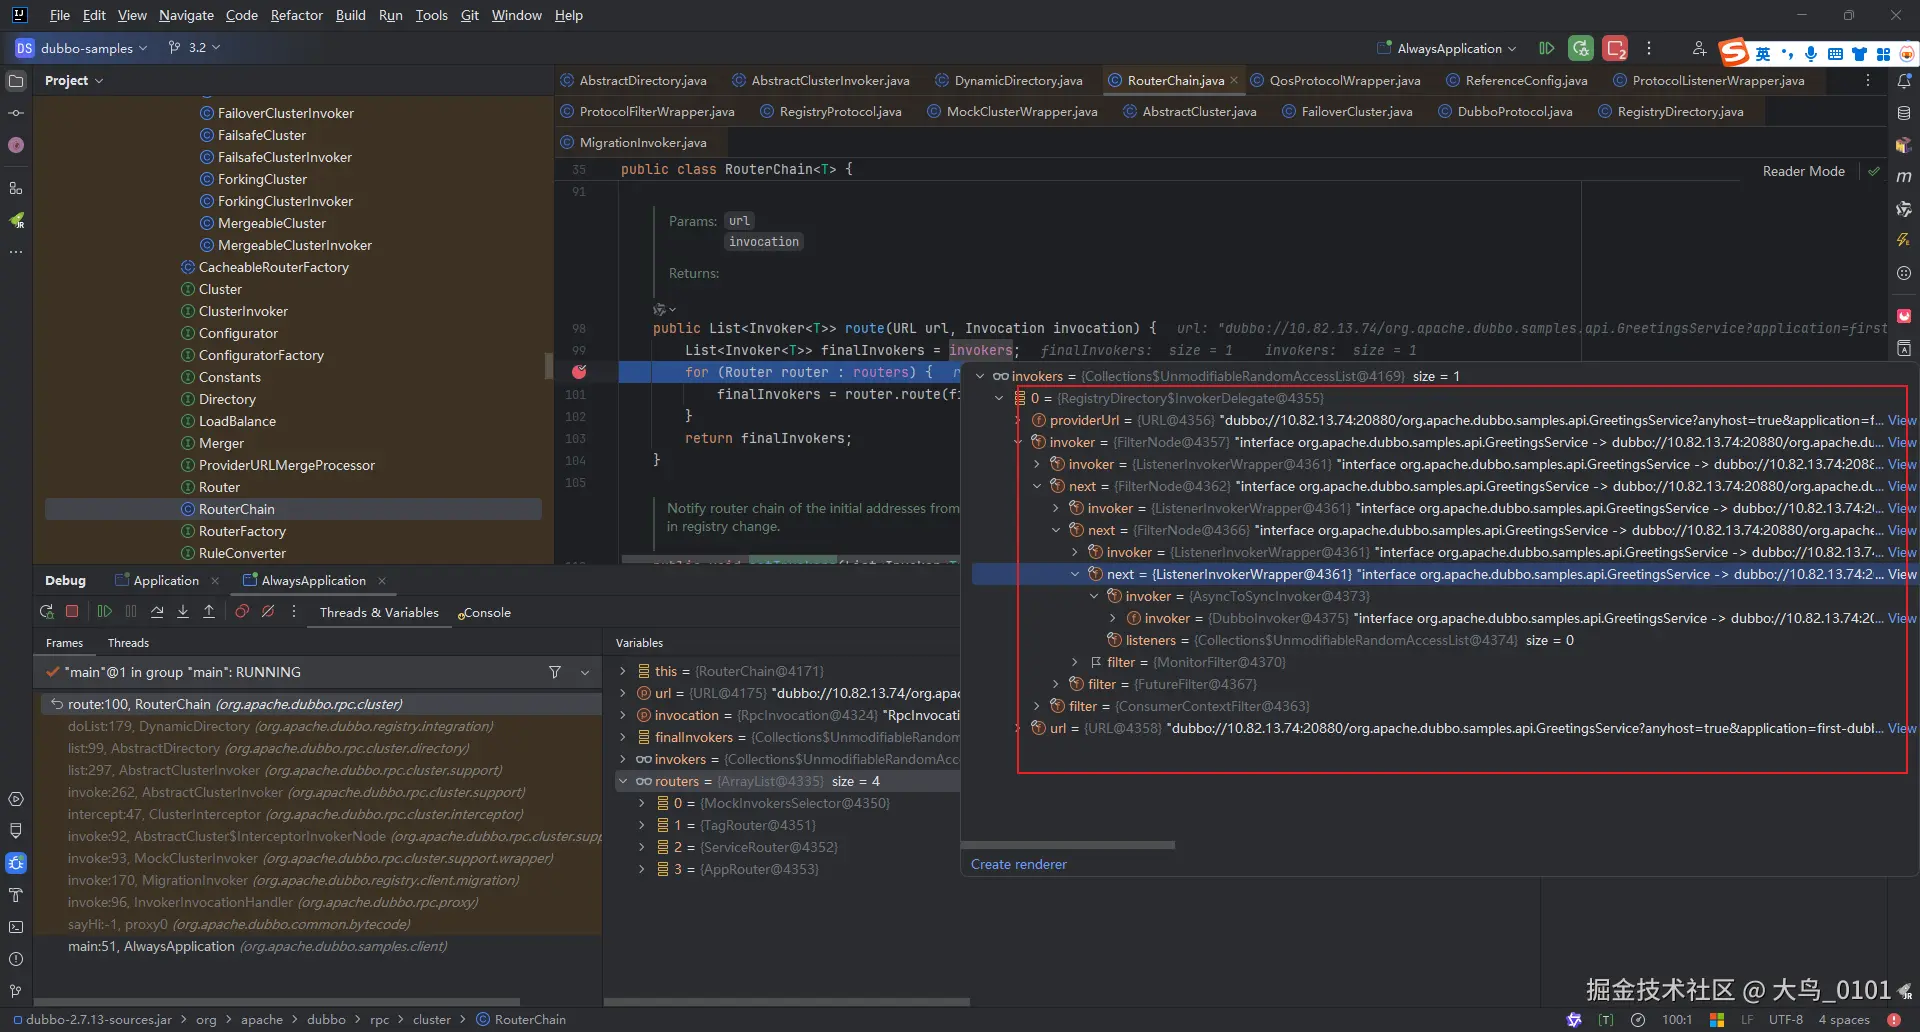This screenshot has height=1032, width=1920.
Task: Expand the invocation variable node
Action: 623,716
